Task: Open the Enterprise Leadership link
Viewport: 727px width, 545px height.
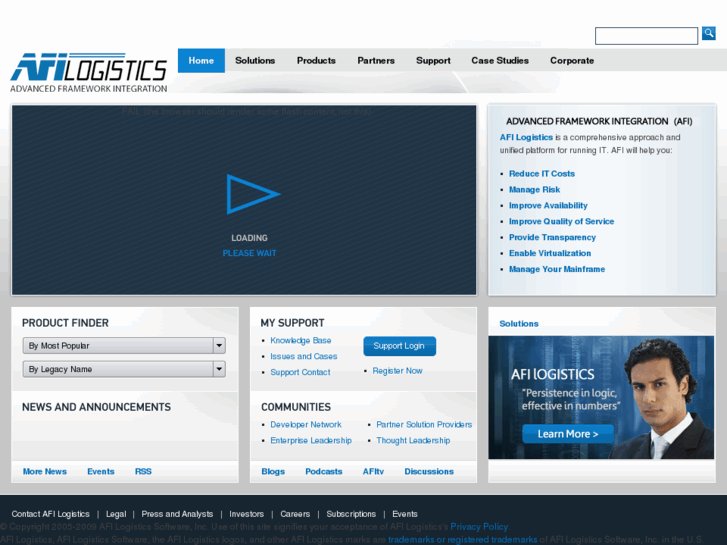Action: click(311, 440)
